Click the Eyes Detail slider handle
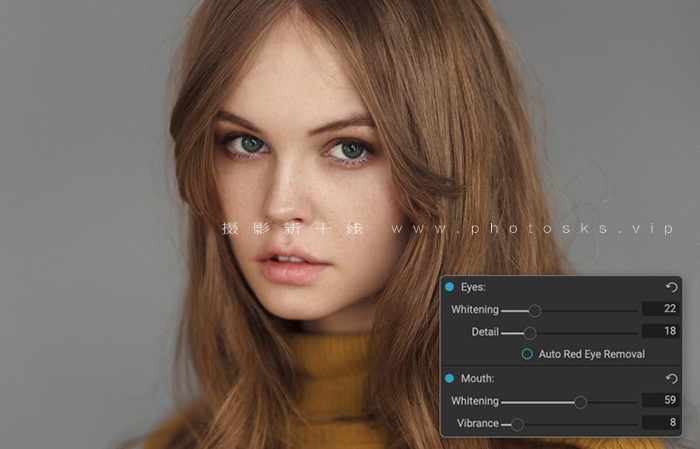The height and width of the screenshot is (449, 700). 530,333
